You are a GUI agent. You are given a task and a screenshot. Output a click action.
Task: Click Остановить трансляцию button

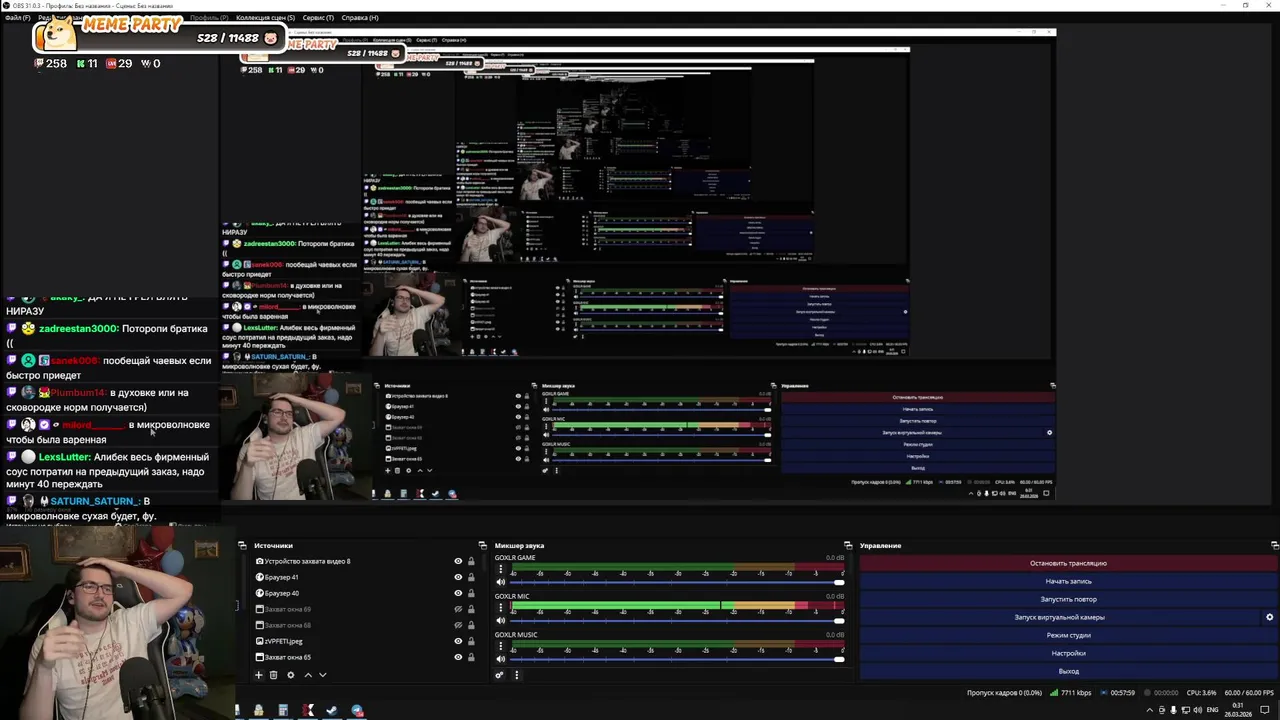click(1068, 563)
